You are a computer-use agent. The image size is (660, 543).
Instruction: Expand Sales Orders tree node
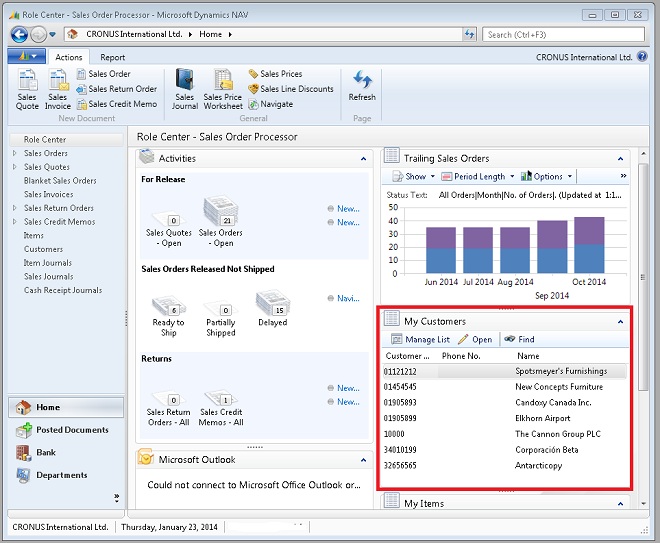point(14,154)
